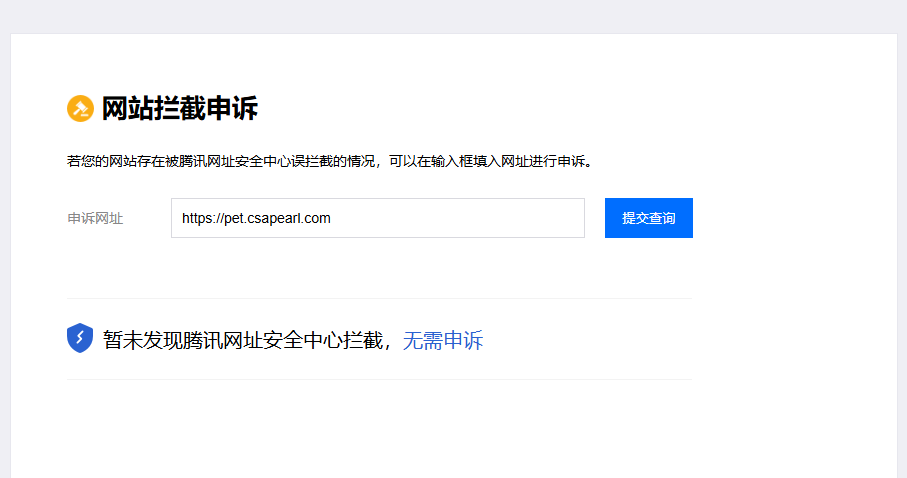Click the blue shield security icon
This screenshot has width=907, height=478.
(x=80, y=338)
